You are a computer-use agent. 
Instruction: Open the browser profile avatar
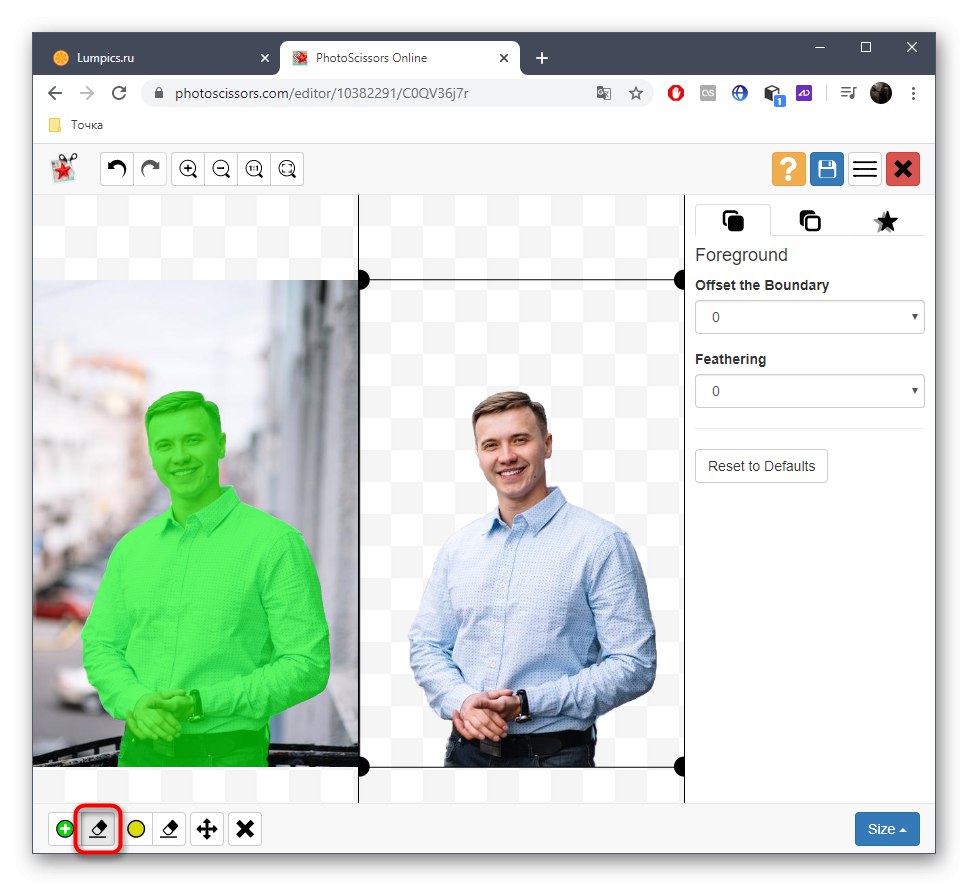[x=881, y=93]
